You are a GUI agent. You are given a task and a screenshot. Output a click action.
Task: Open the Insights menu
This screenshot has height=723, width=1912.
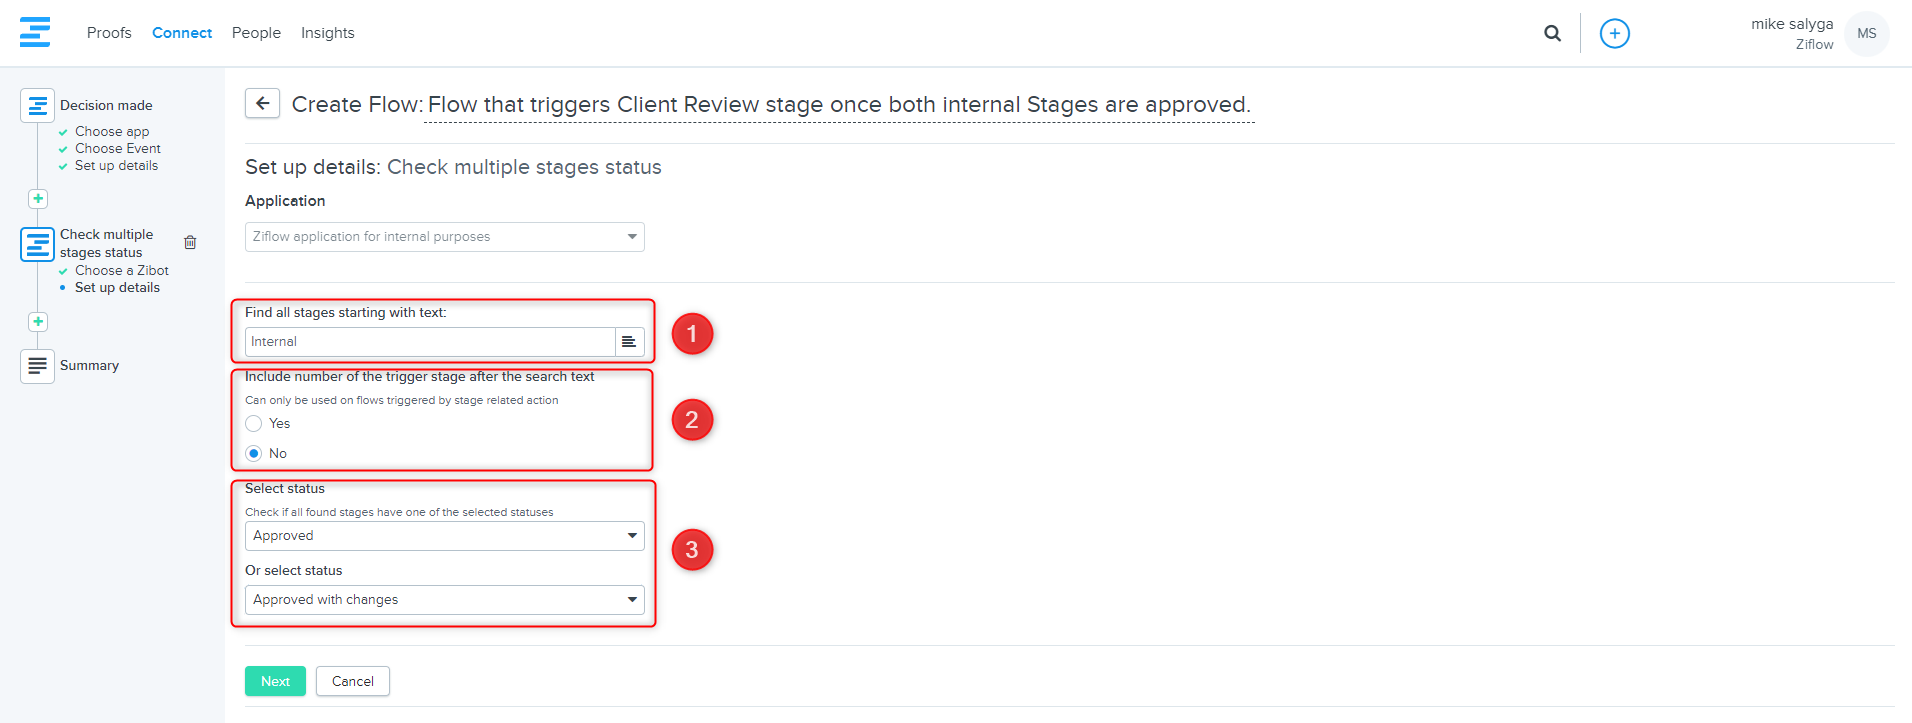point(327,33)
